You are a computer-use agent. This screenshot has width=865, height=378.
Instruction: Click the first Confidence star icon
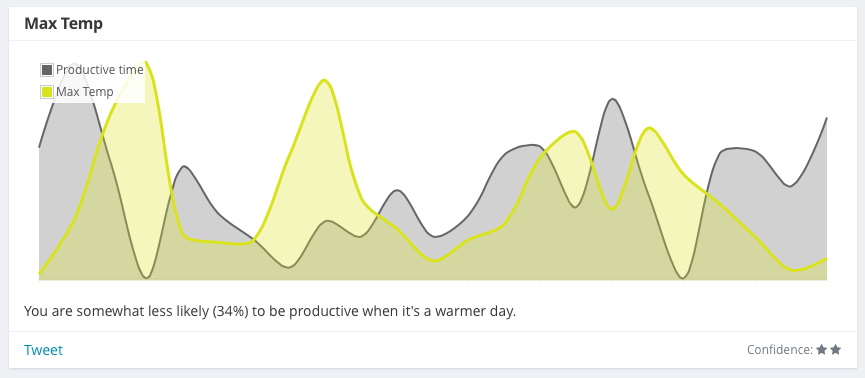point(821,349)
